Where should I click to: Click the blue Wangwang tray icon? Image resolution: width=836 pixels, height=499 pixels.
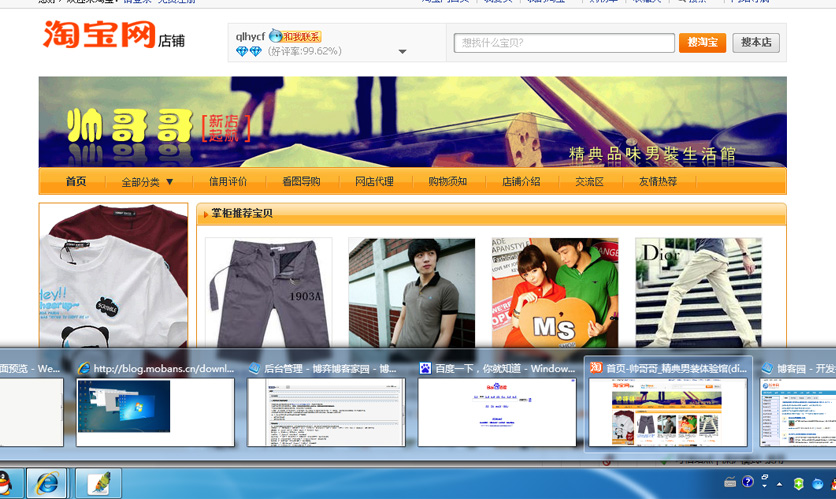[x=817, y=484]
